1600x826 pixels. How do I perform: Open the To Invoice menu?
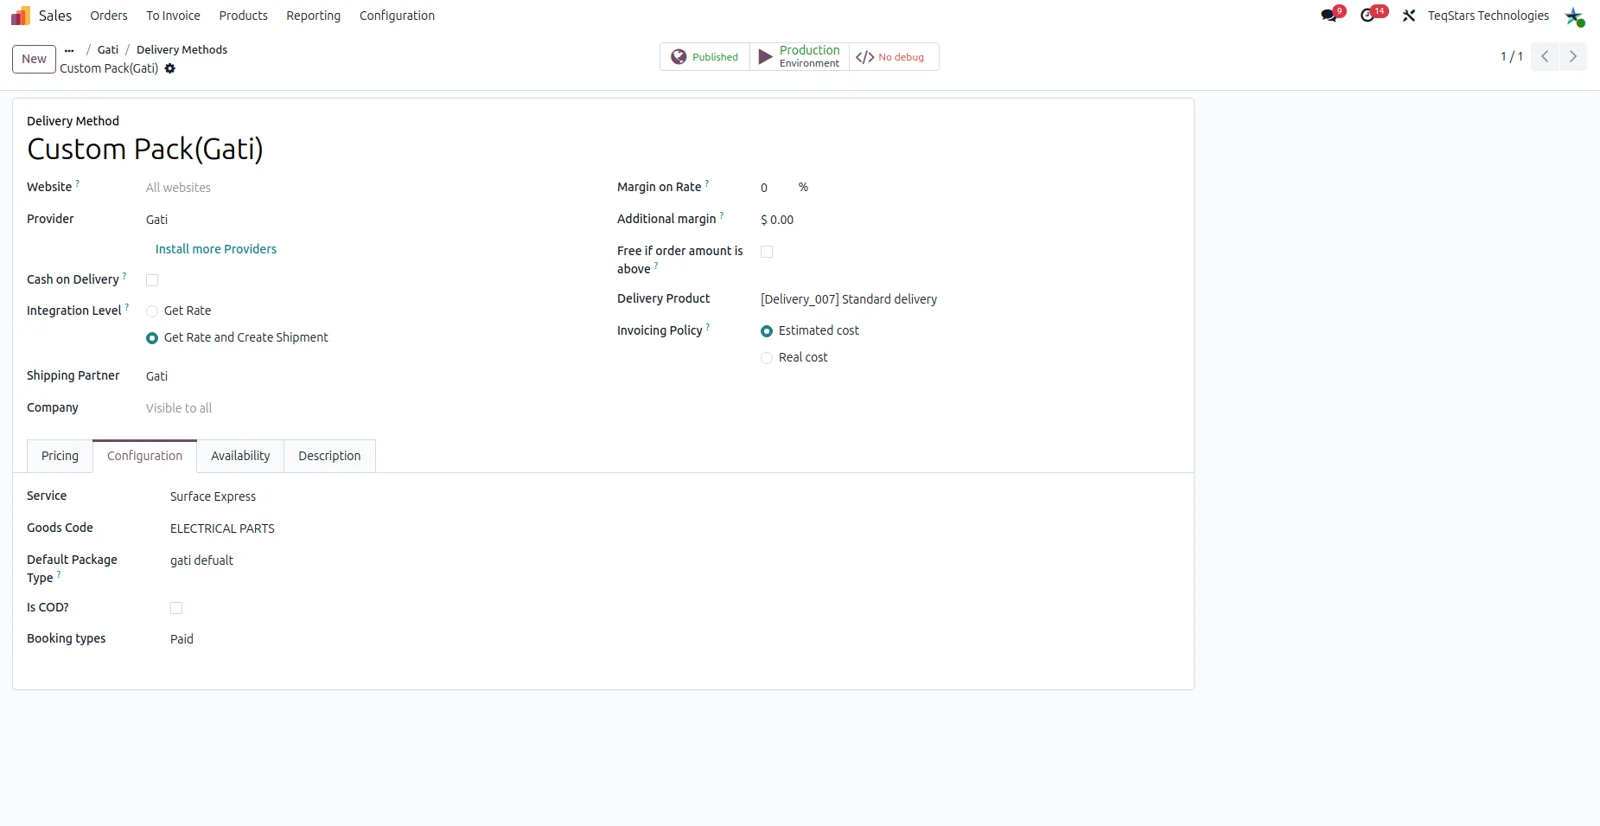(173, 16)
